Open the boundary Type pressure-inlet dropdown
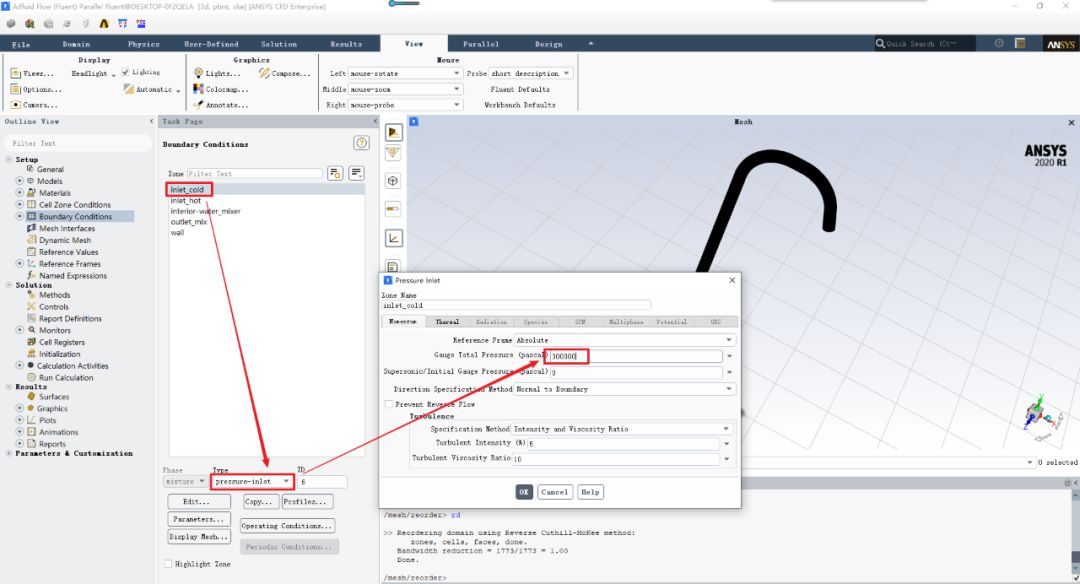The height and width of the screenshot is (584, 1080). [x=252, y=481]
